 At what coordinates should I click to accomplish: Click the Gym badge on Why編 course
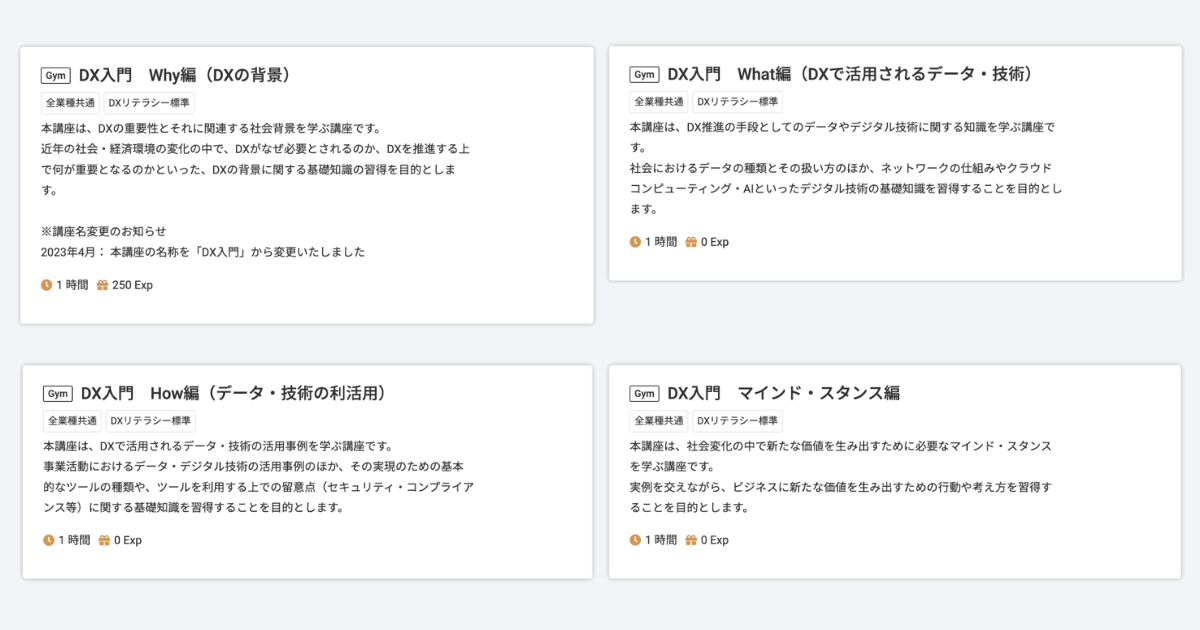56,75
